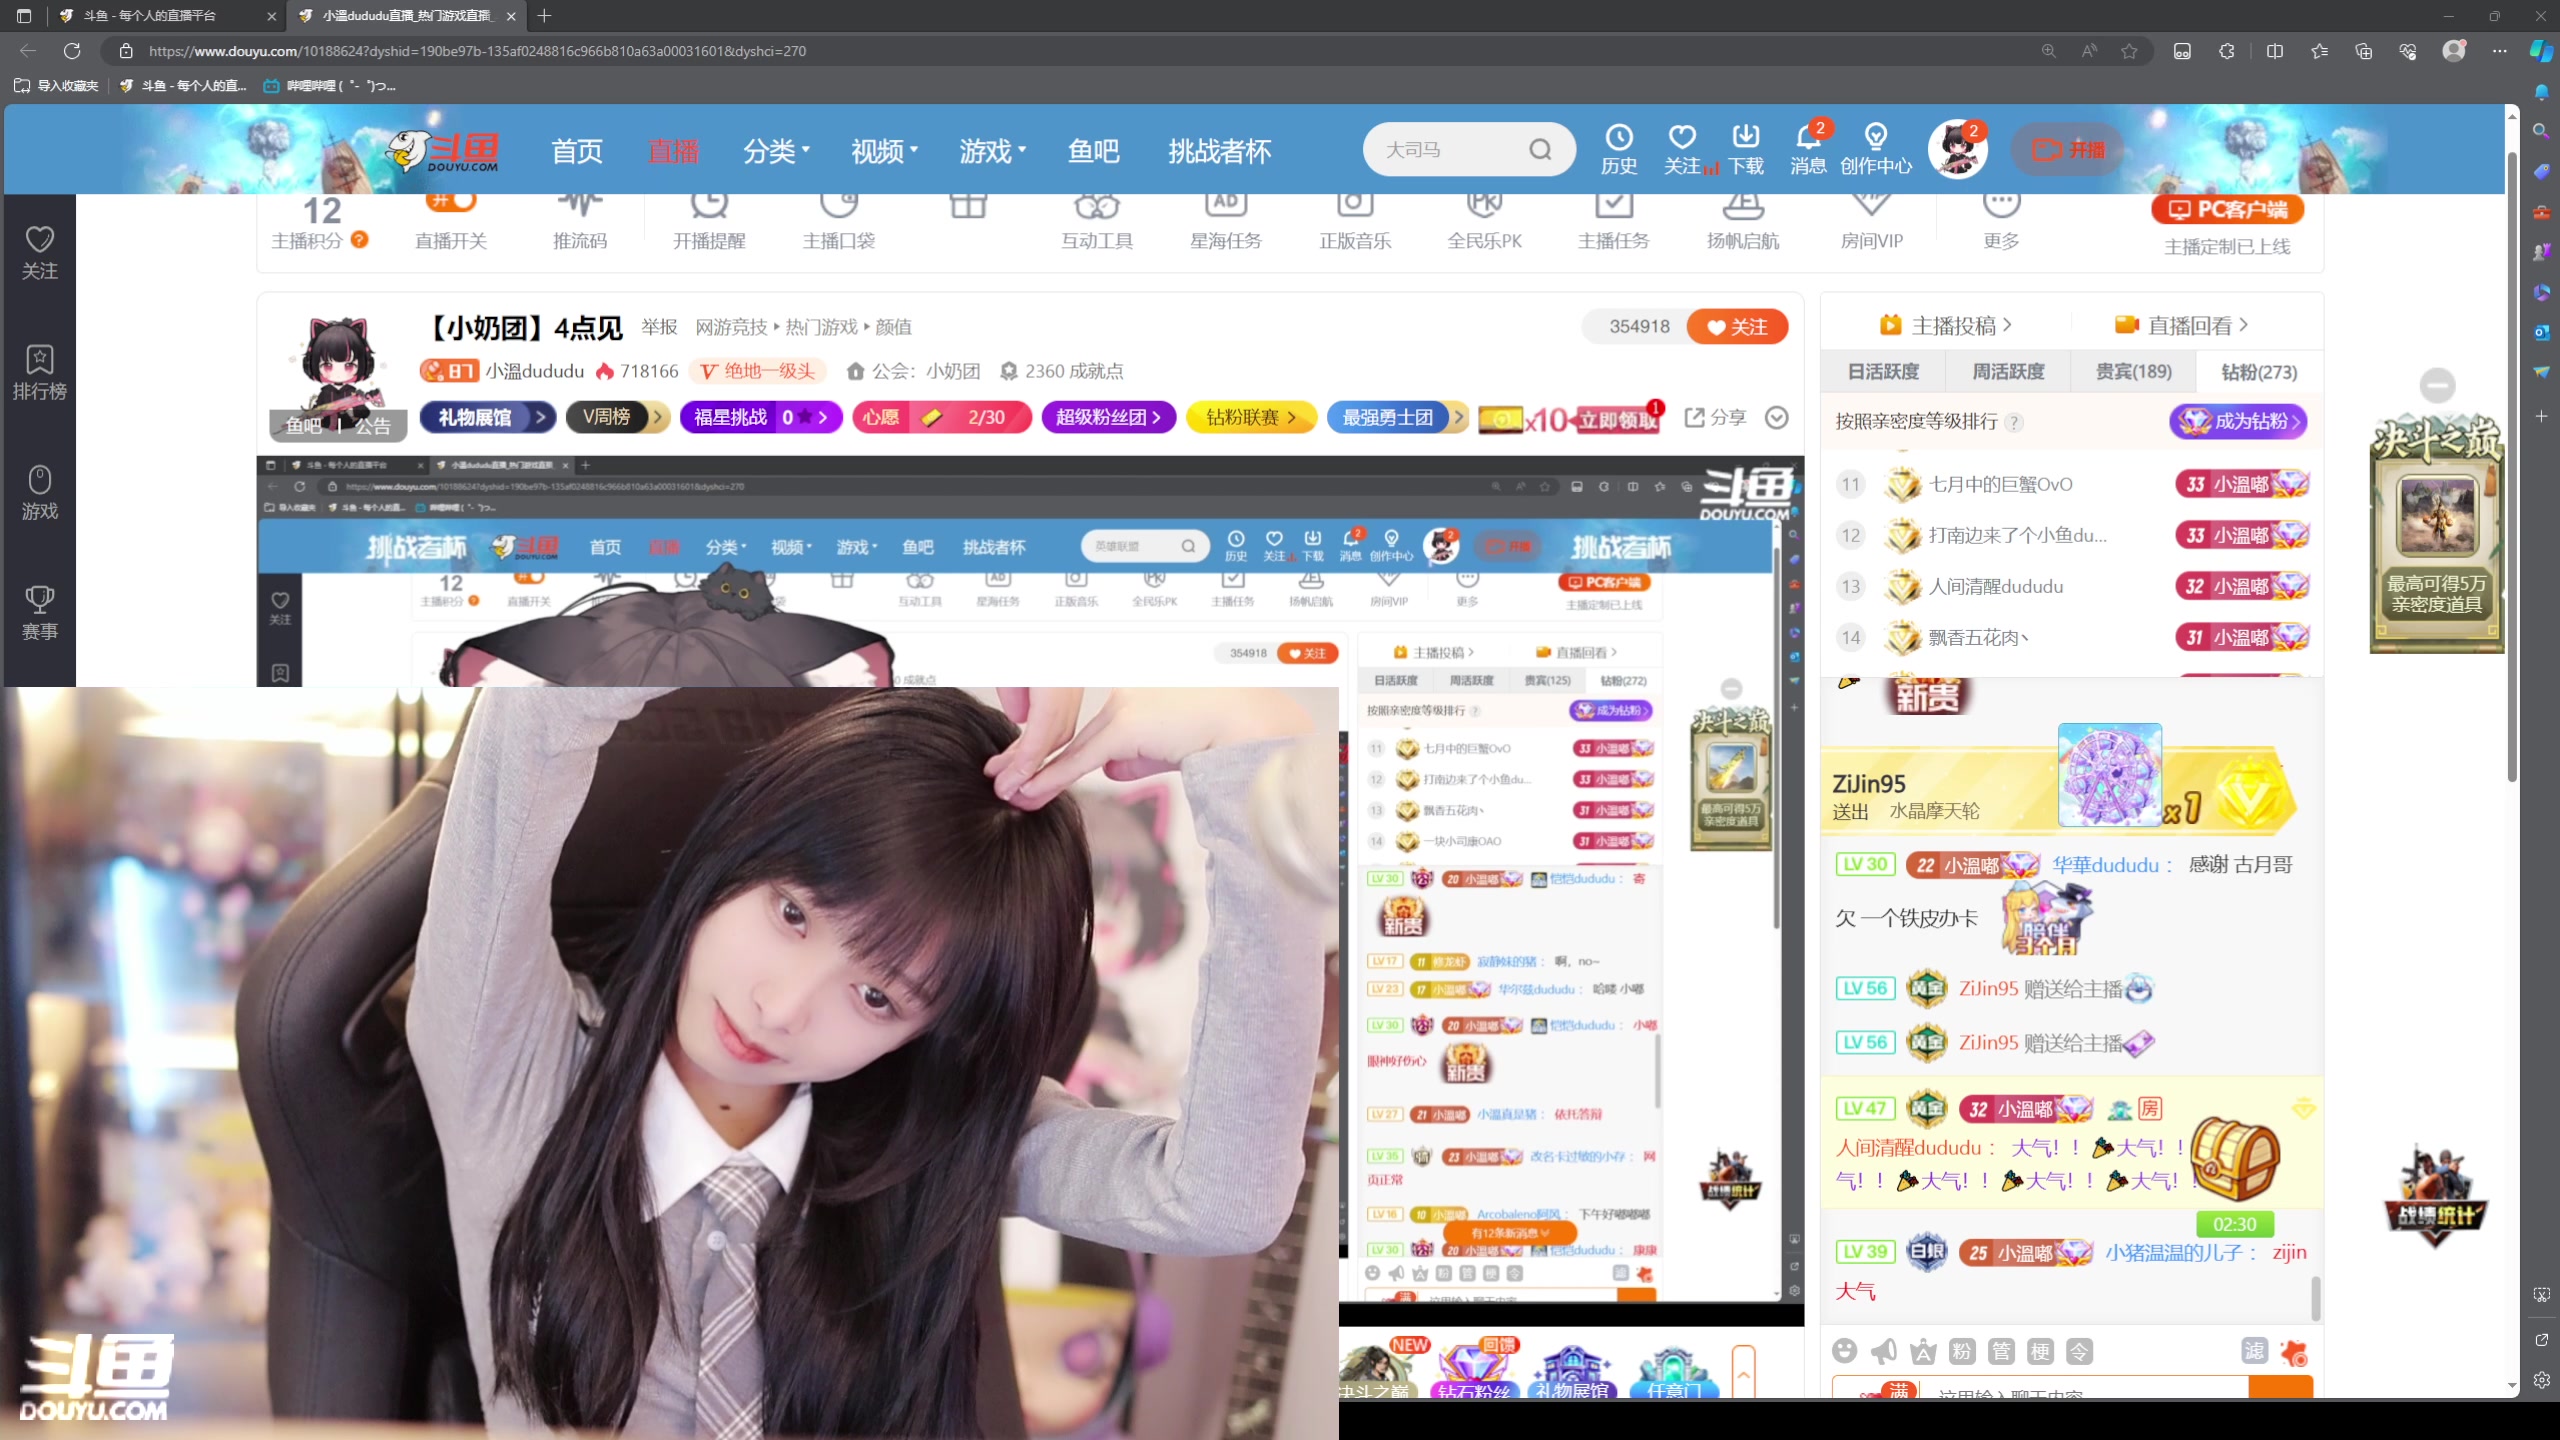2560x1440 pixels.
Task: Click the user avatar in the header
Action: (1957, 149)
